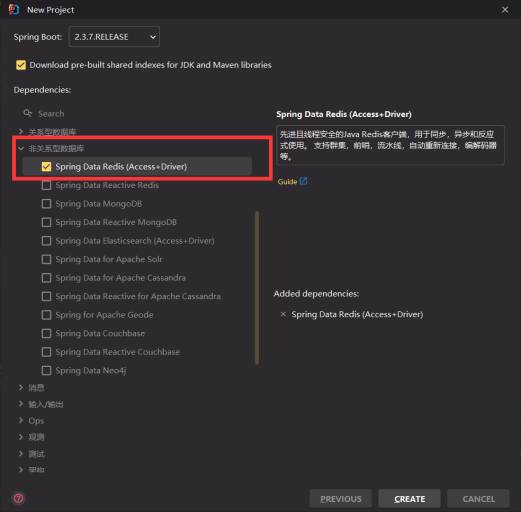Click the CREATE button
521x512 pixels.
(x=409, y=499)
